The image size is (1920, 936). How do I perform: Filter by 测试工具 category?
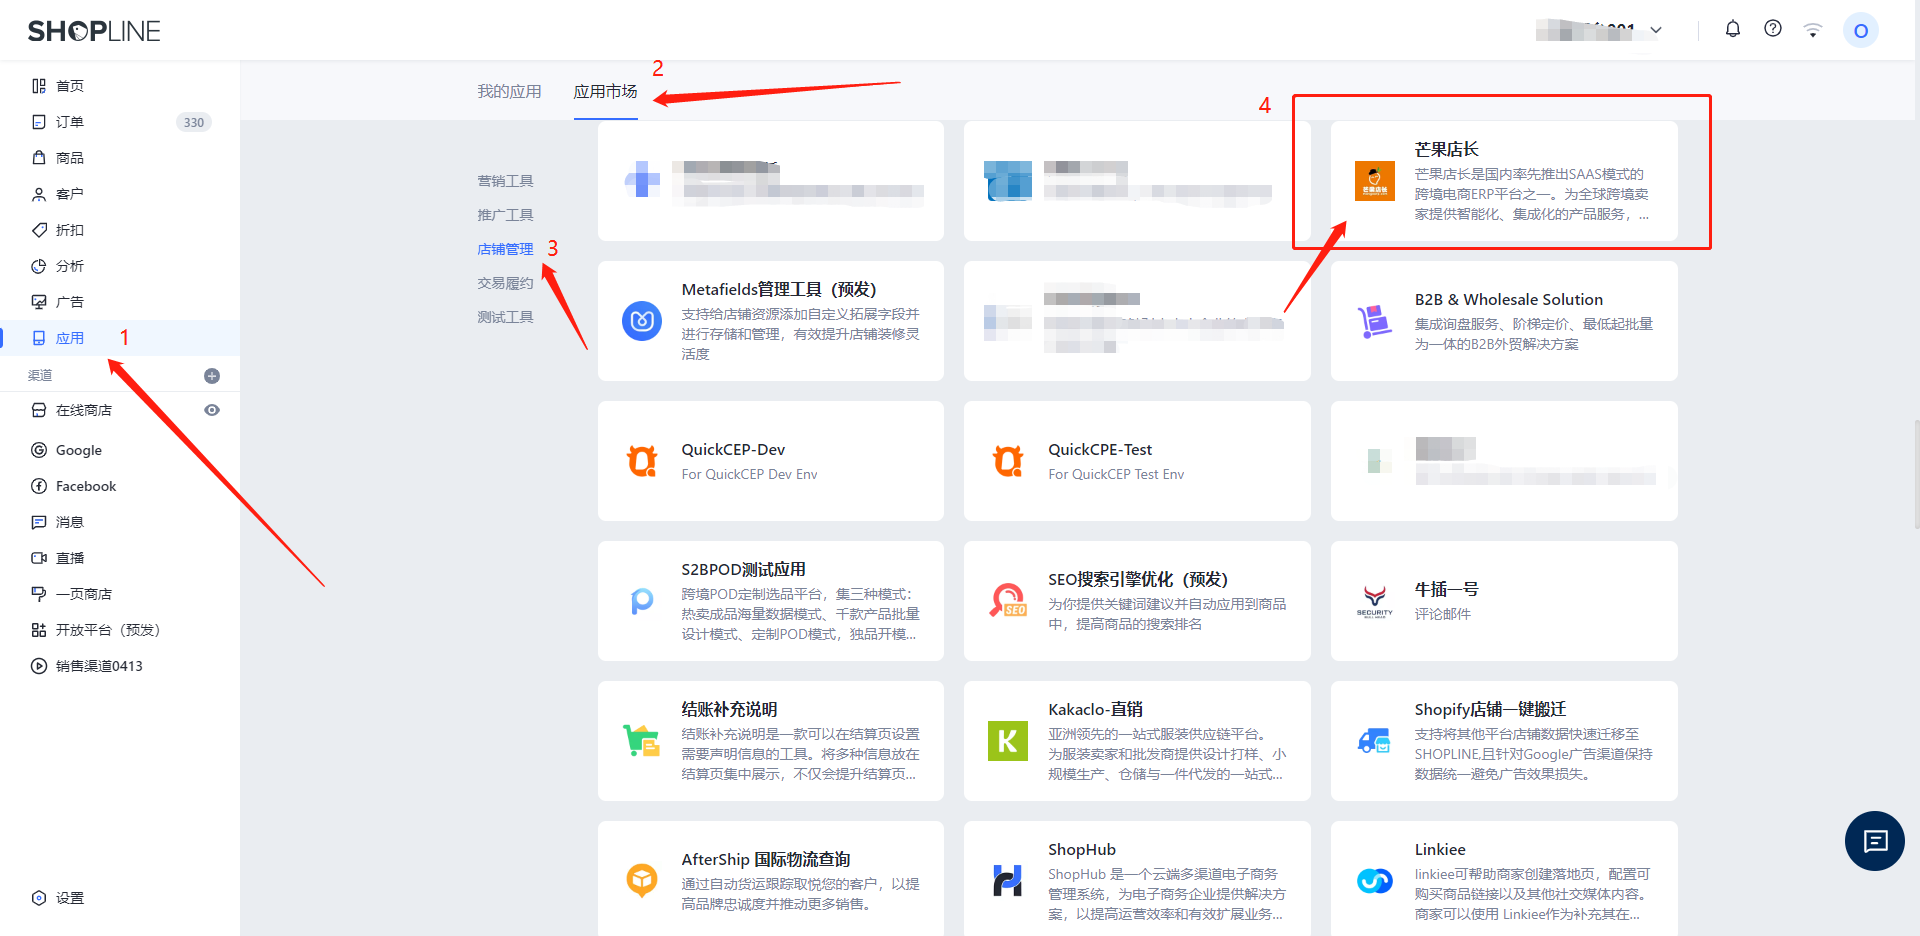(505, 317)
